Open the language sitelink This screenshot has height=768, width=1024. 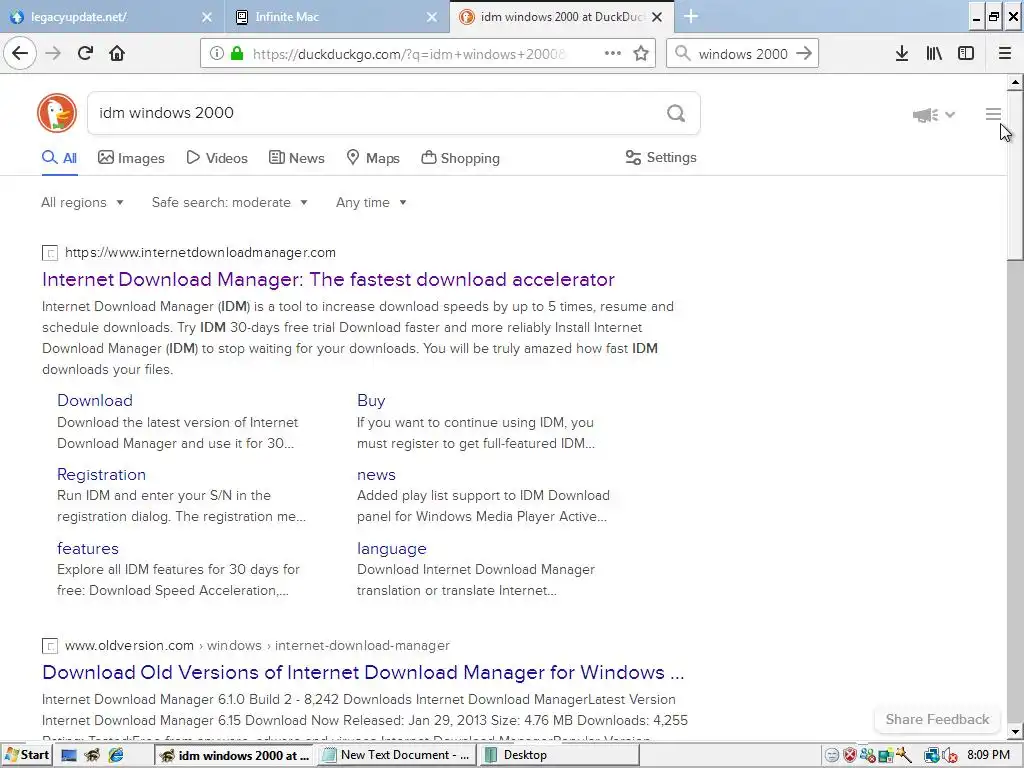click(x=391, y=549)
